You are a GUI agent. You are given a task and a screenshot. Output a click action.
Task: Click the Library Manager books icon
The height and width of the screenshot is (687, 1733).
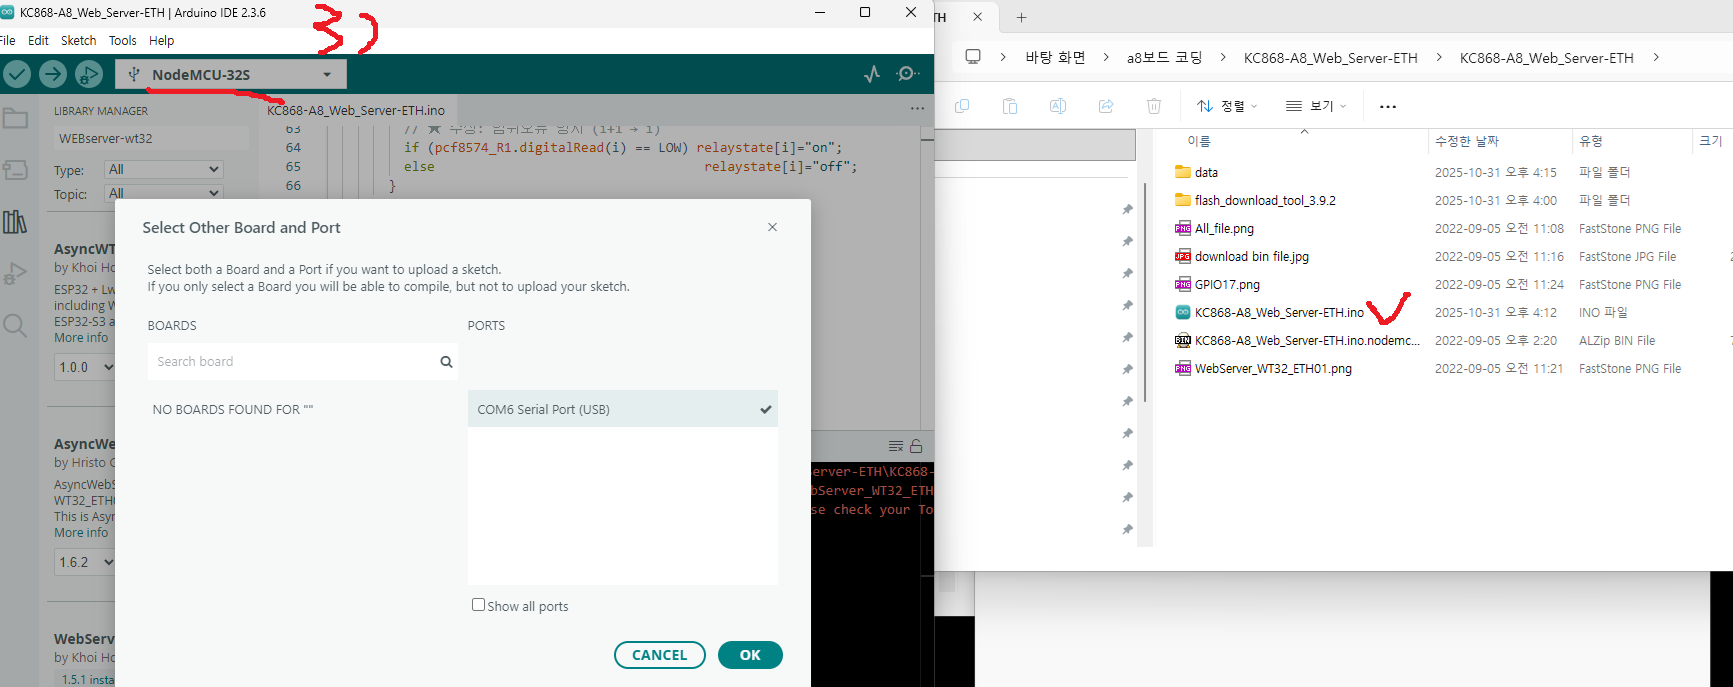15,222
